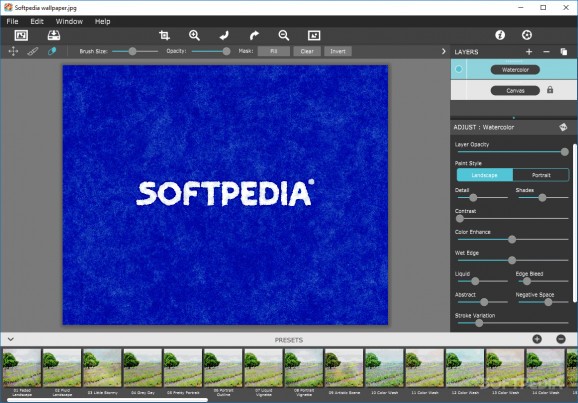Screen dimensions: 578x403
Task: Click the Wet Edge slider handle
Action: pos(512,261)
